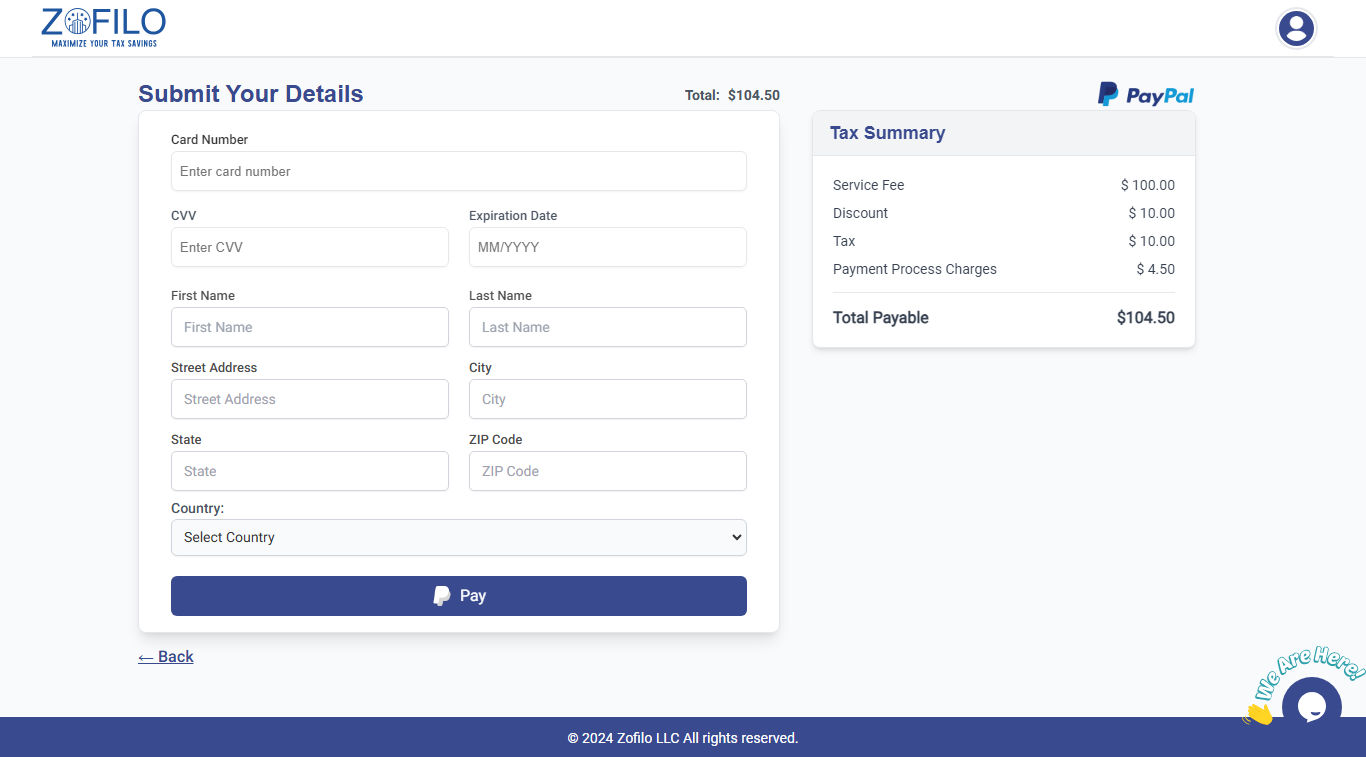Submit payment with the Pay button

(459, 596)
